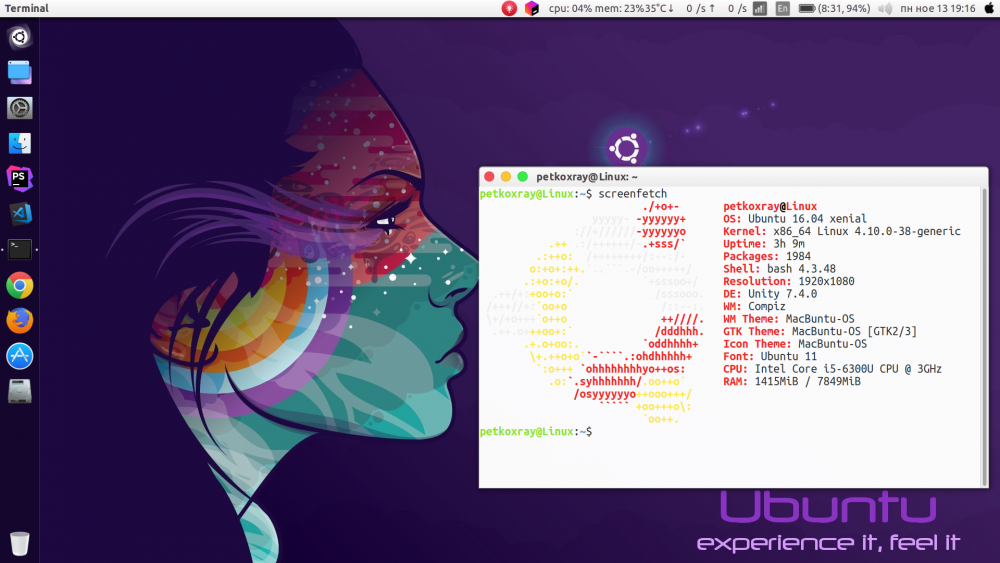Open the network signal bars indicator

760,8
